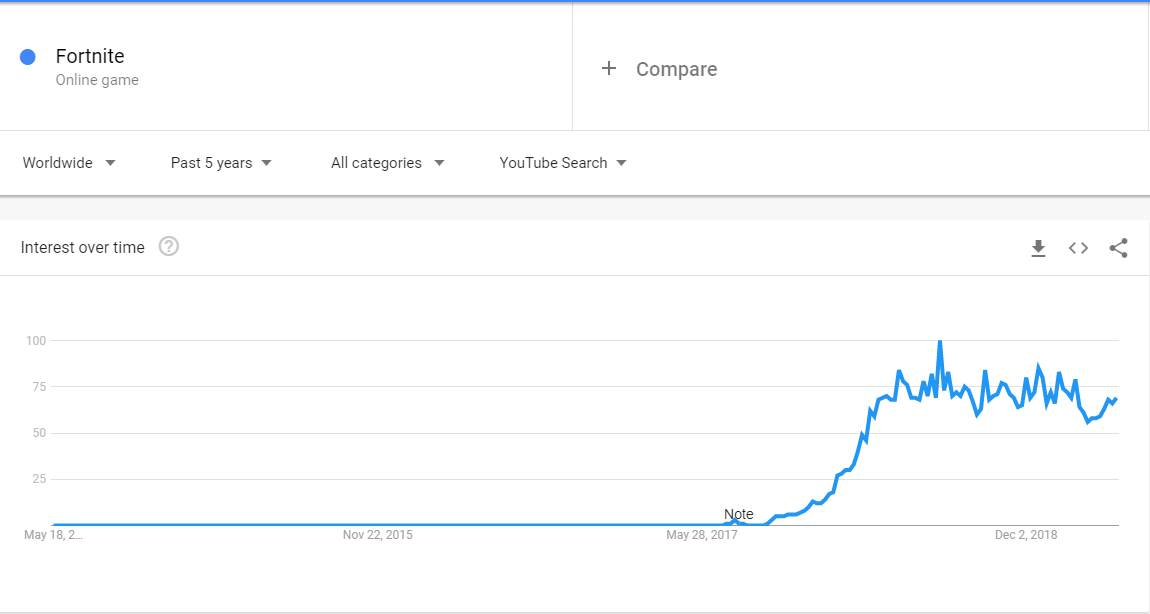Click the Online game subtitle

tap(97, 80)
